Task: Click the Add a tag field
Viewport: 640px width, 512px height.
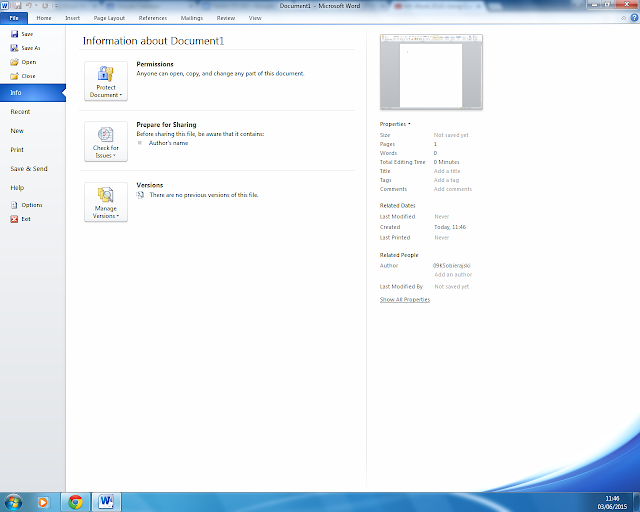Action: pyautogui.click(x=447, y=180)
